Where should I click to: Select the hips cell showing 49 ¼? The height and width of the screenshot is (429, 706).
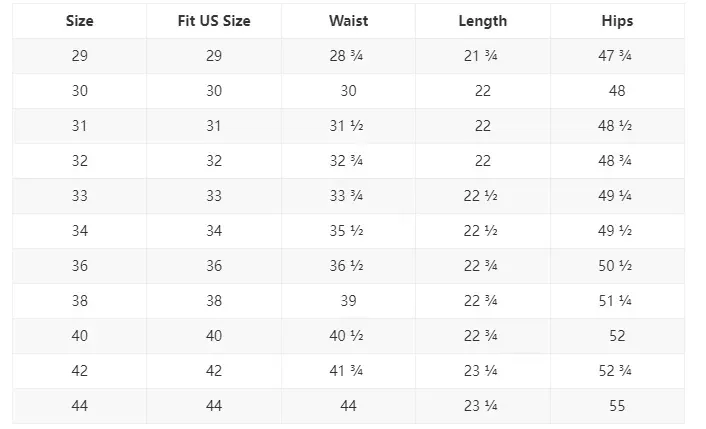pyautogui.click(x=617, y=196)
